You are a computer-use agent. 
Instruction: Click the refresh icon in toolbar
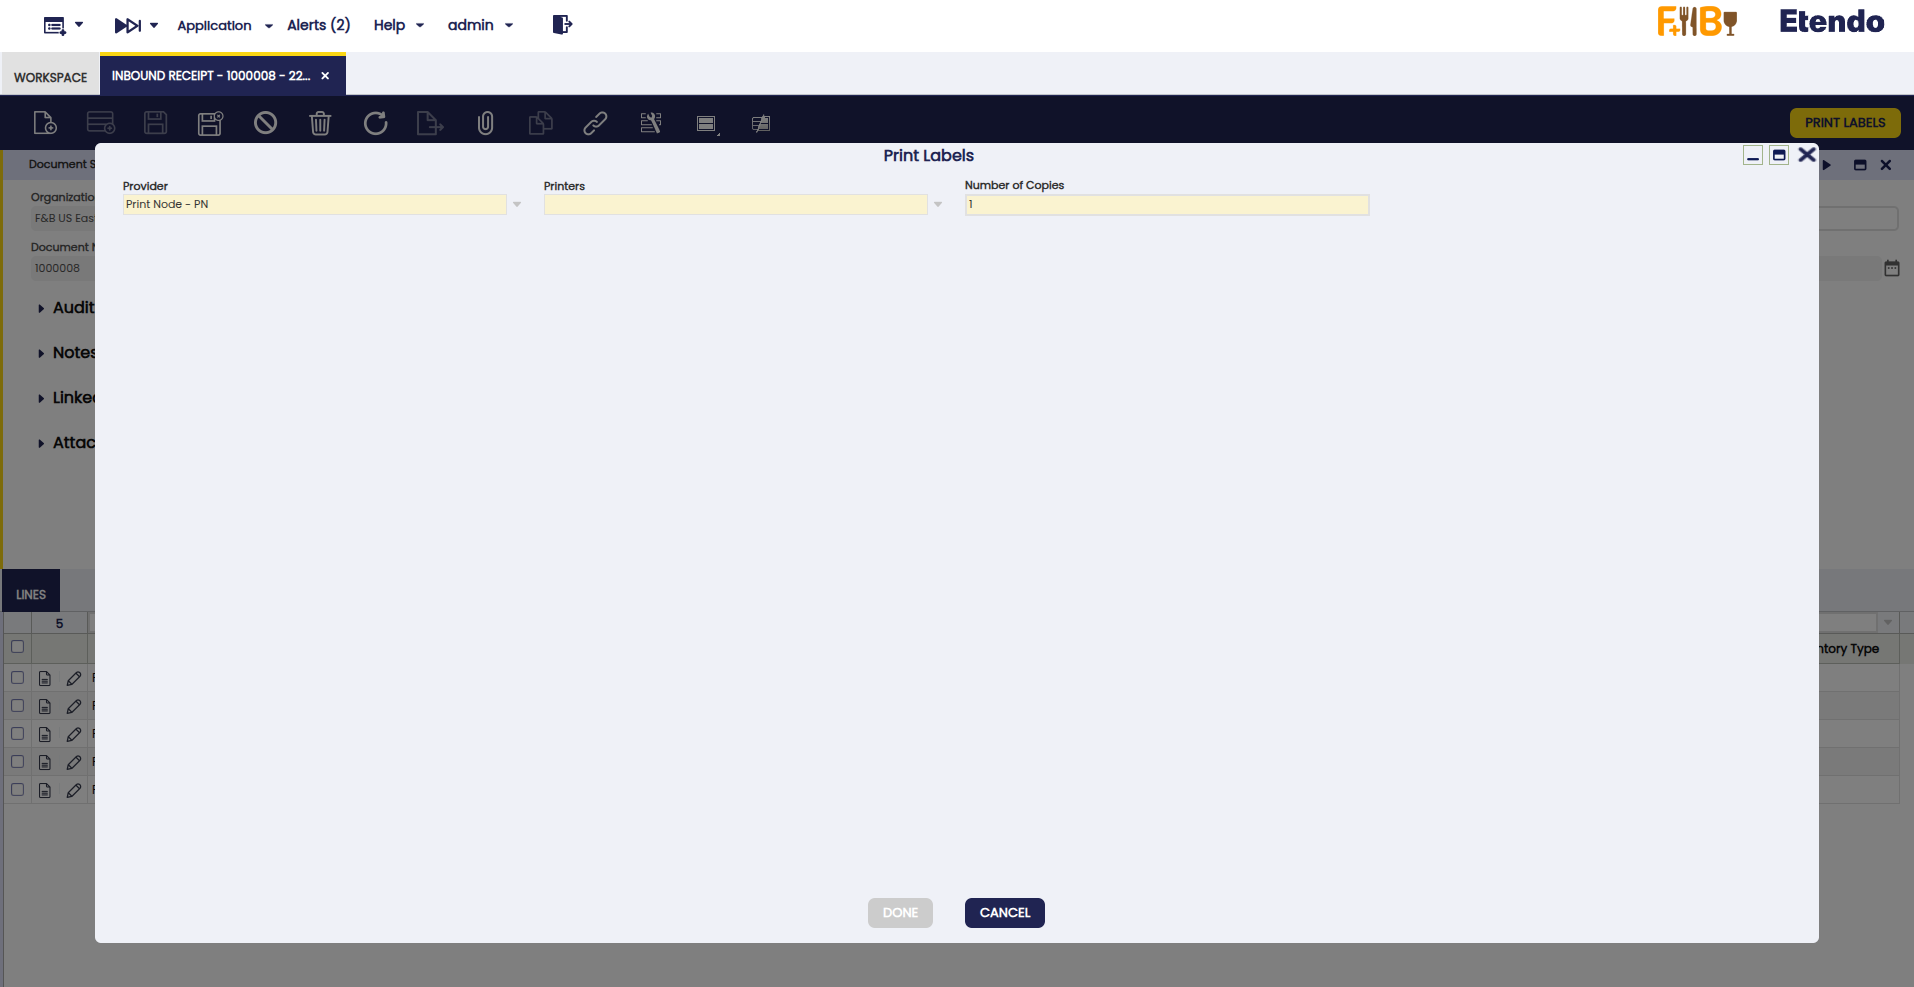(x=375, y=123)
